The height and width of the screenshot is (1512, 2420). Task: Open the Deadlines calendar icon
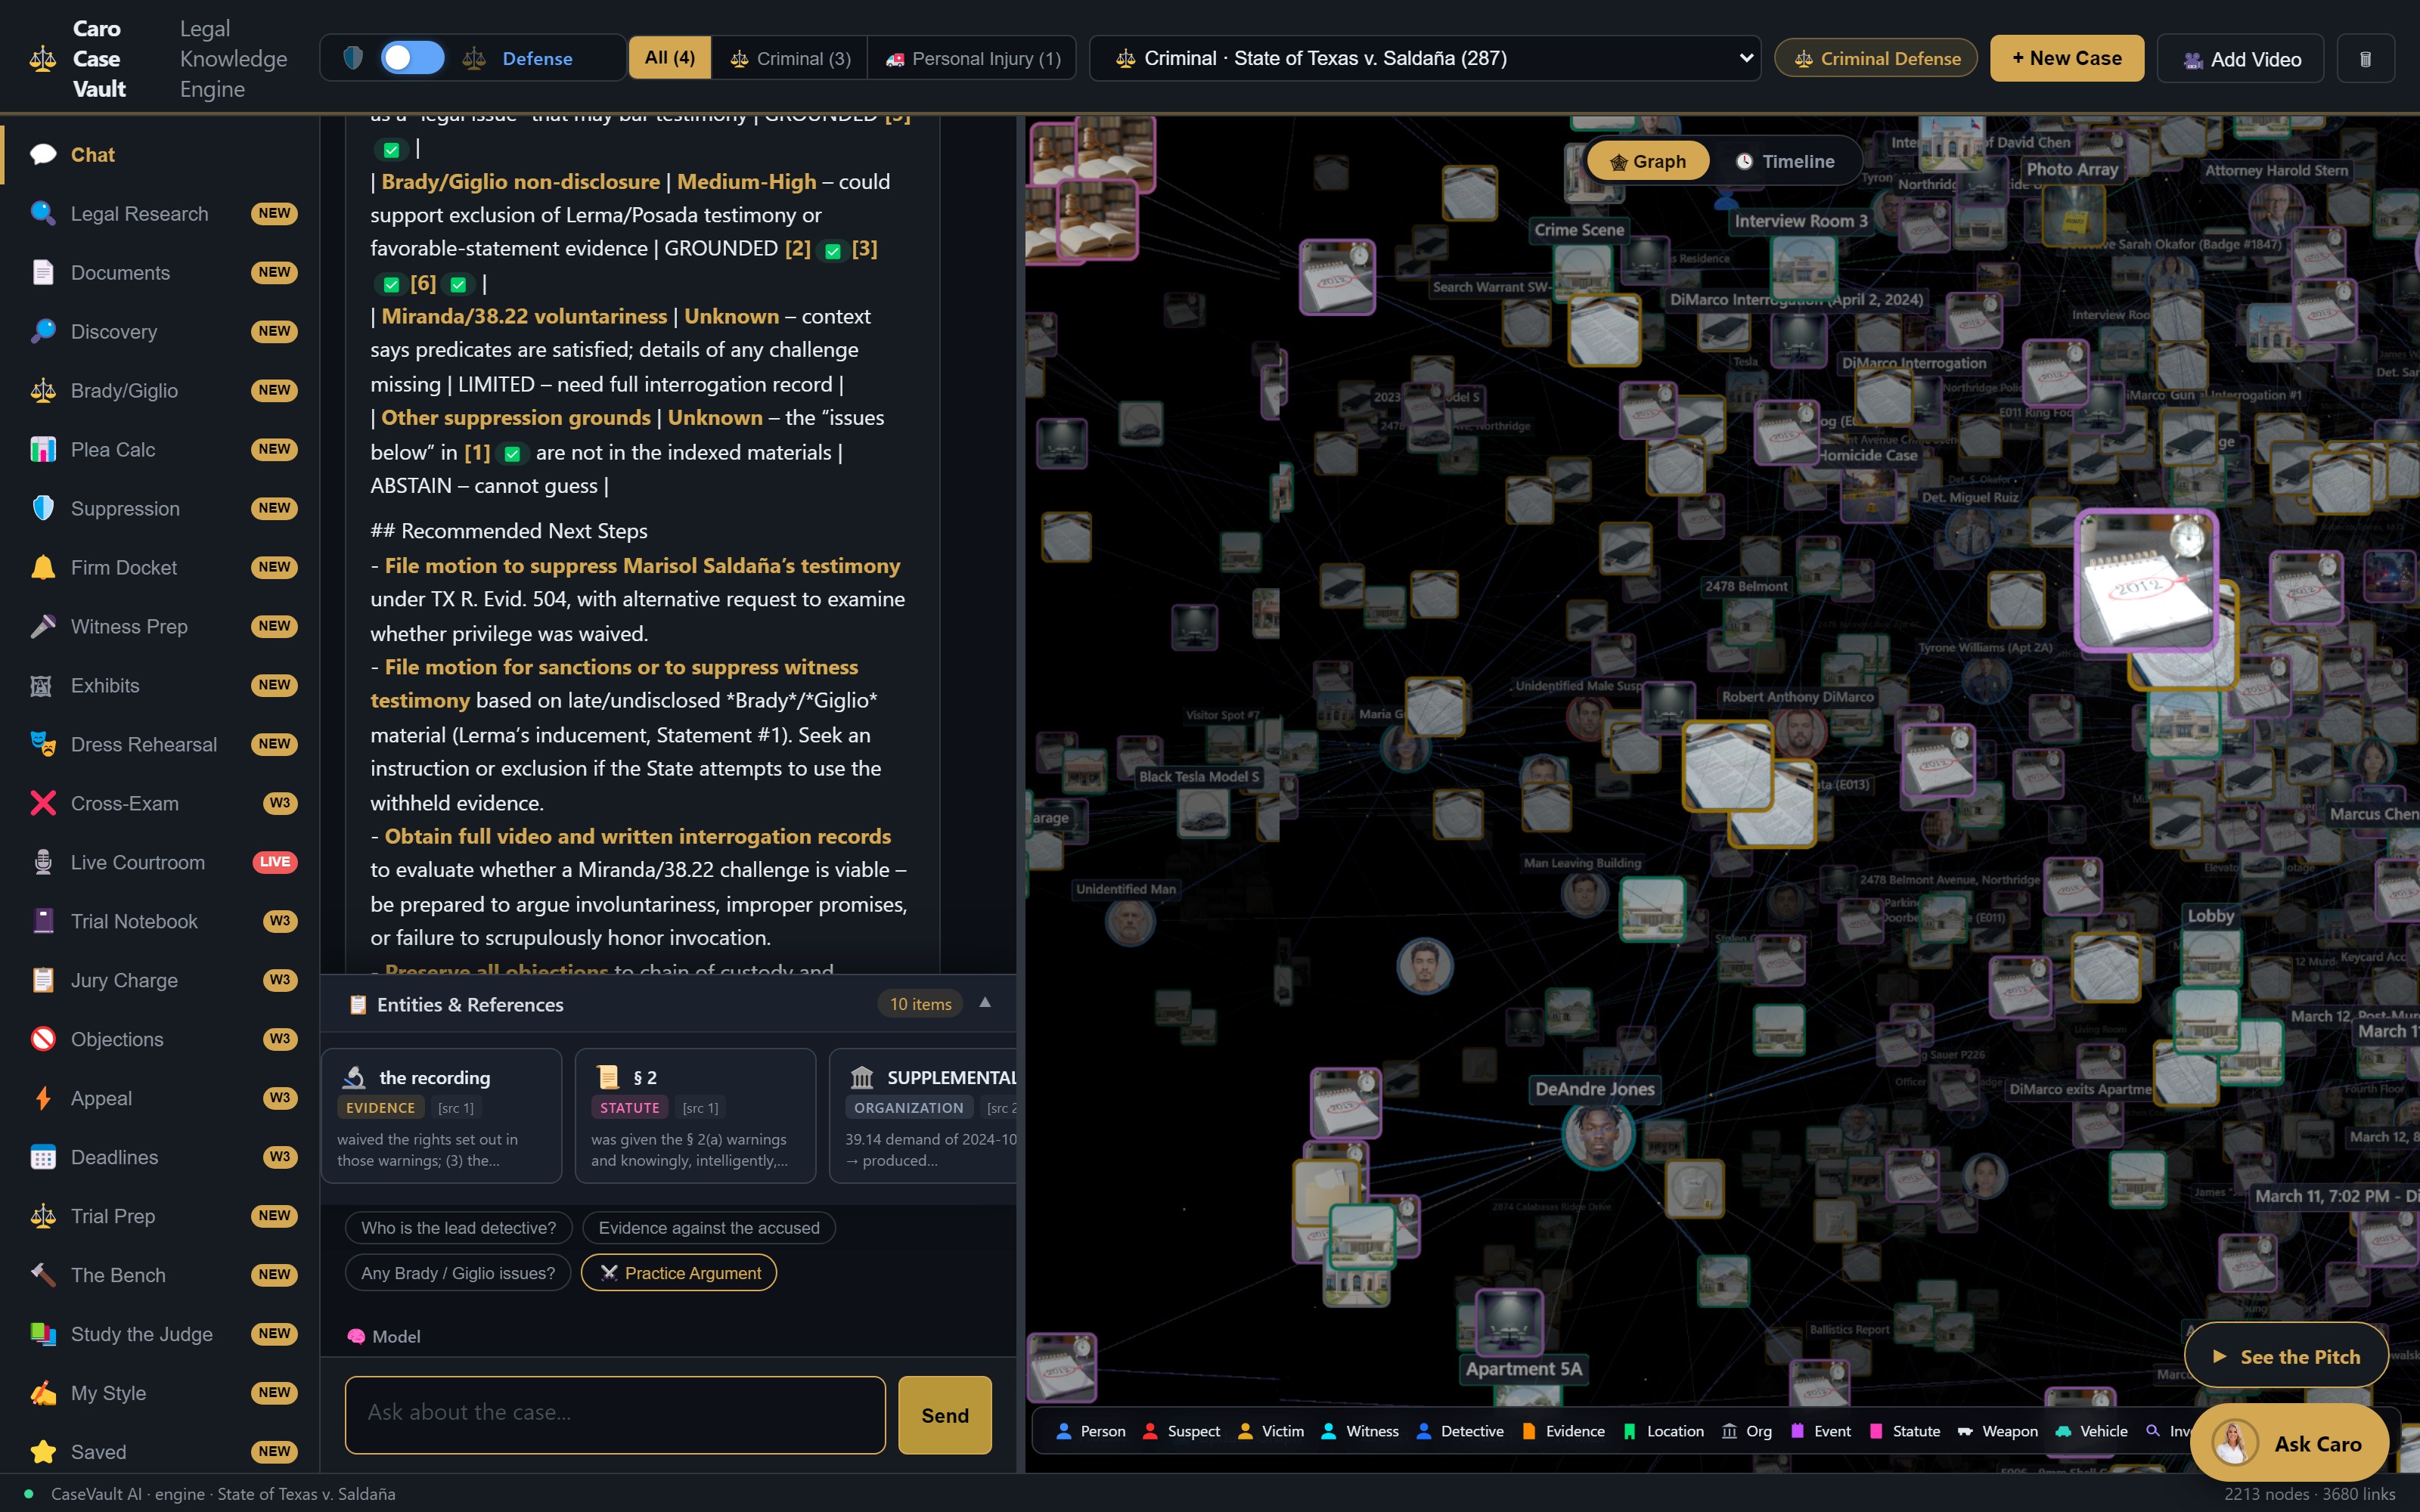[x=43, y=1157]
